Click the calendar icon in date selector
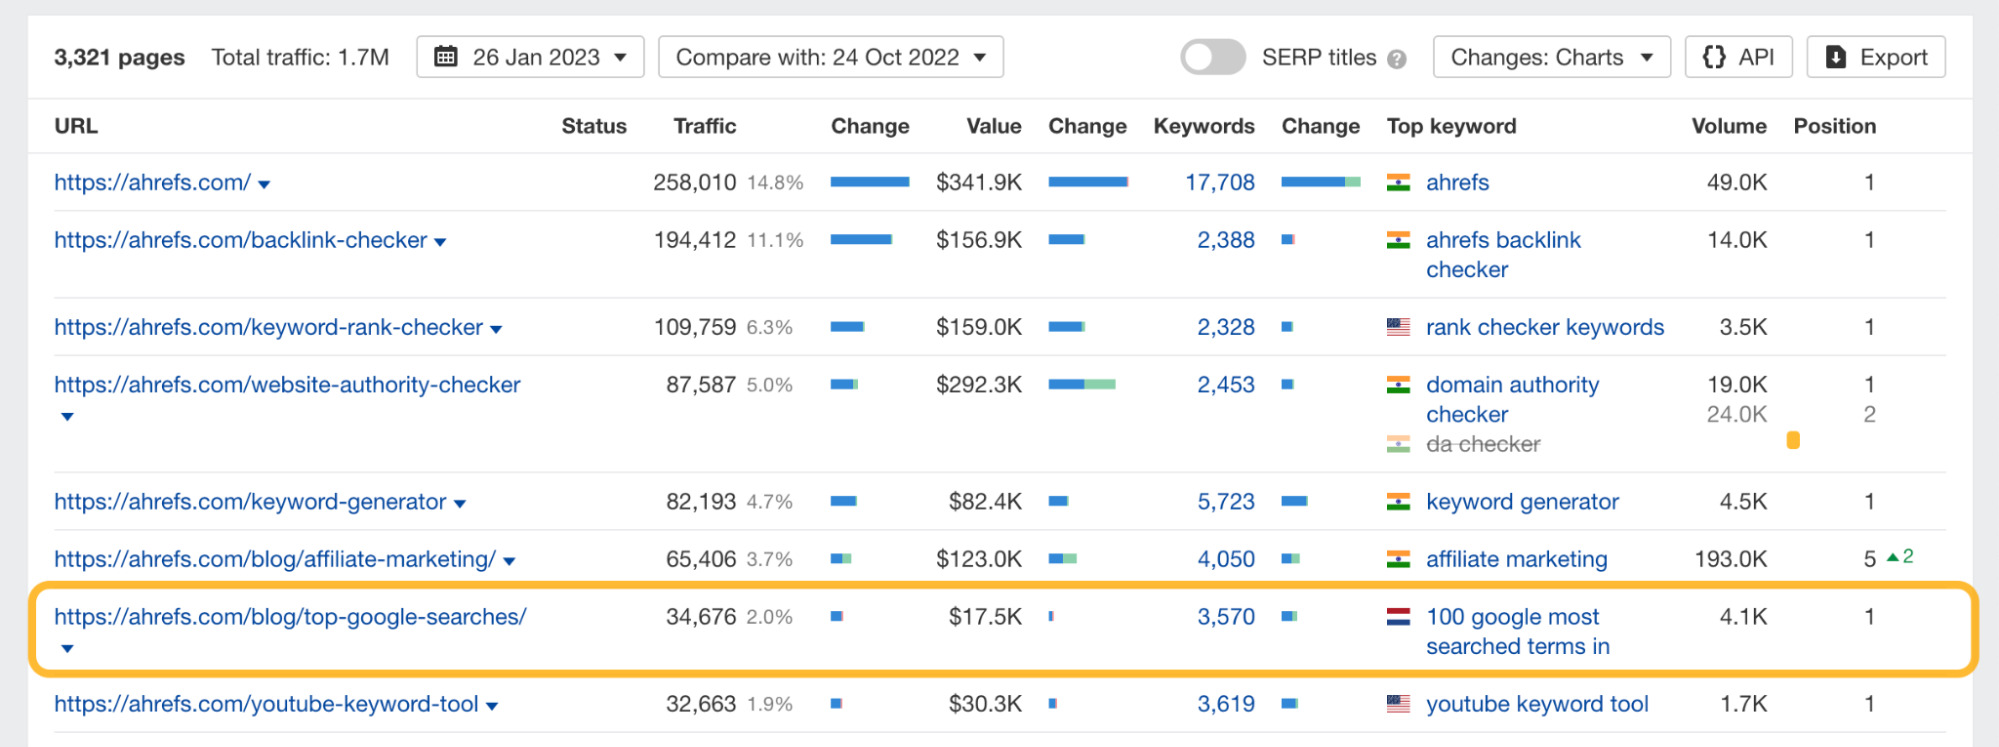Image resolution: width=1999 pixels, height=747 pixels. click(446, 57)
